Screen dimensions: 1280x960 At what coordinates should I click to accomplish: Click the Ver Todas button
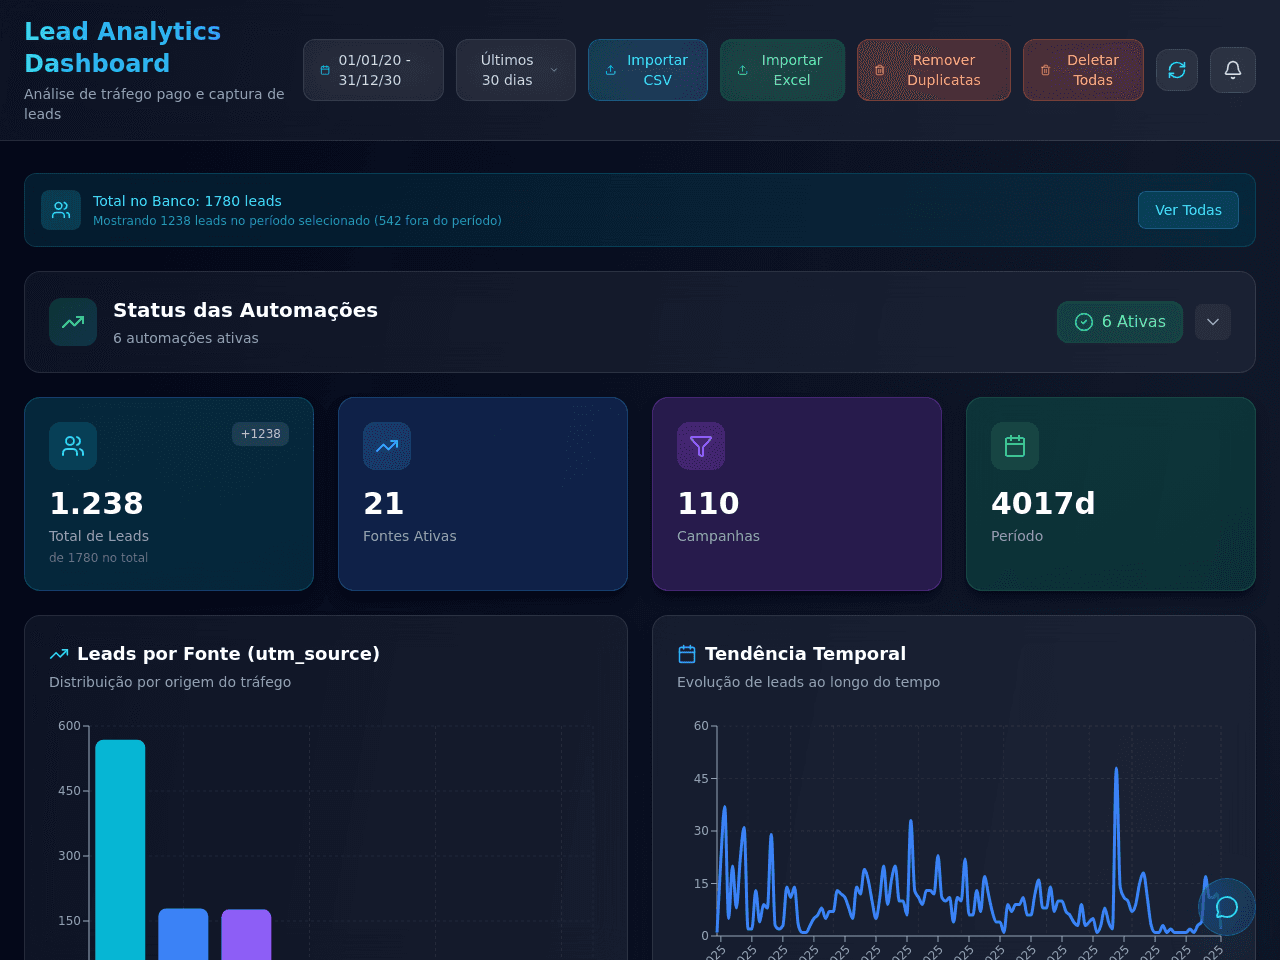[1188, 210]
